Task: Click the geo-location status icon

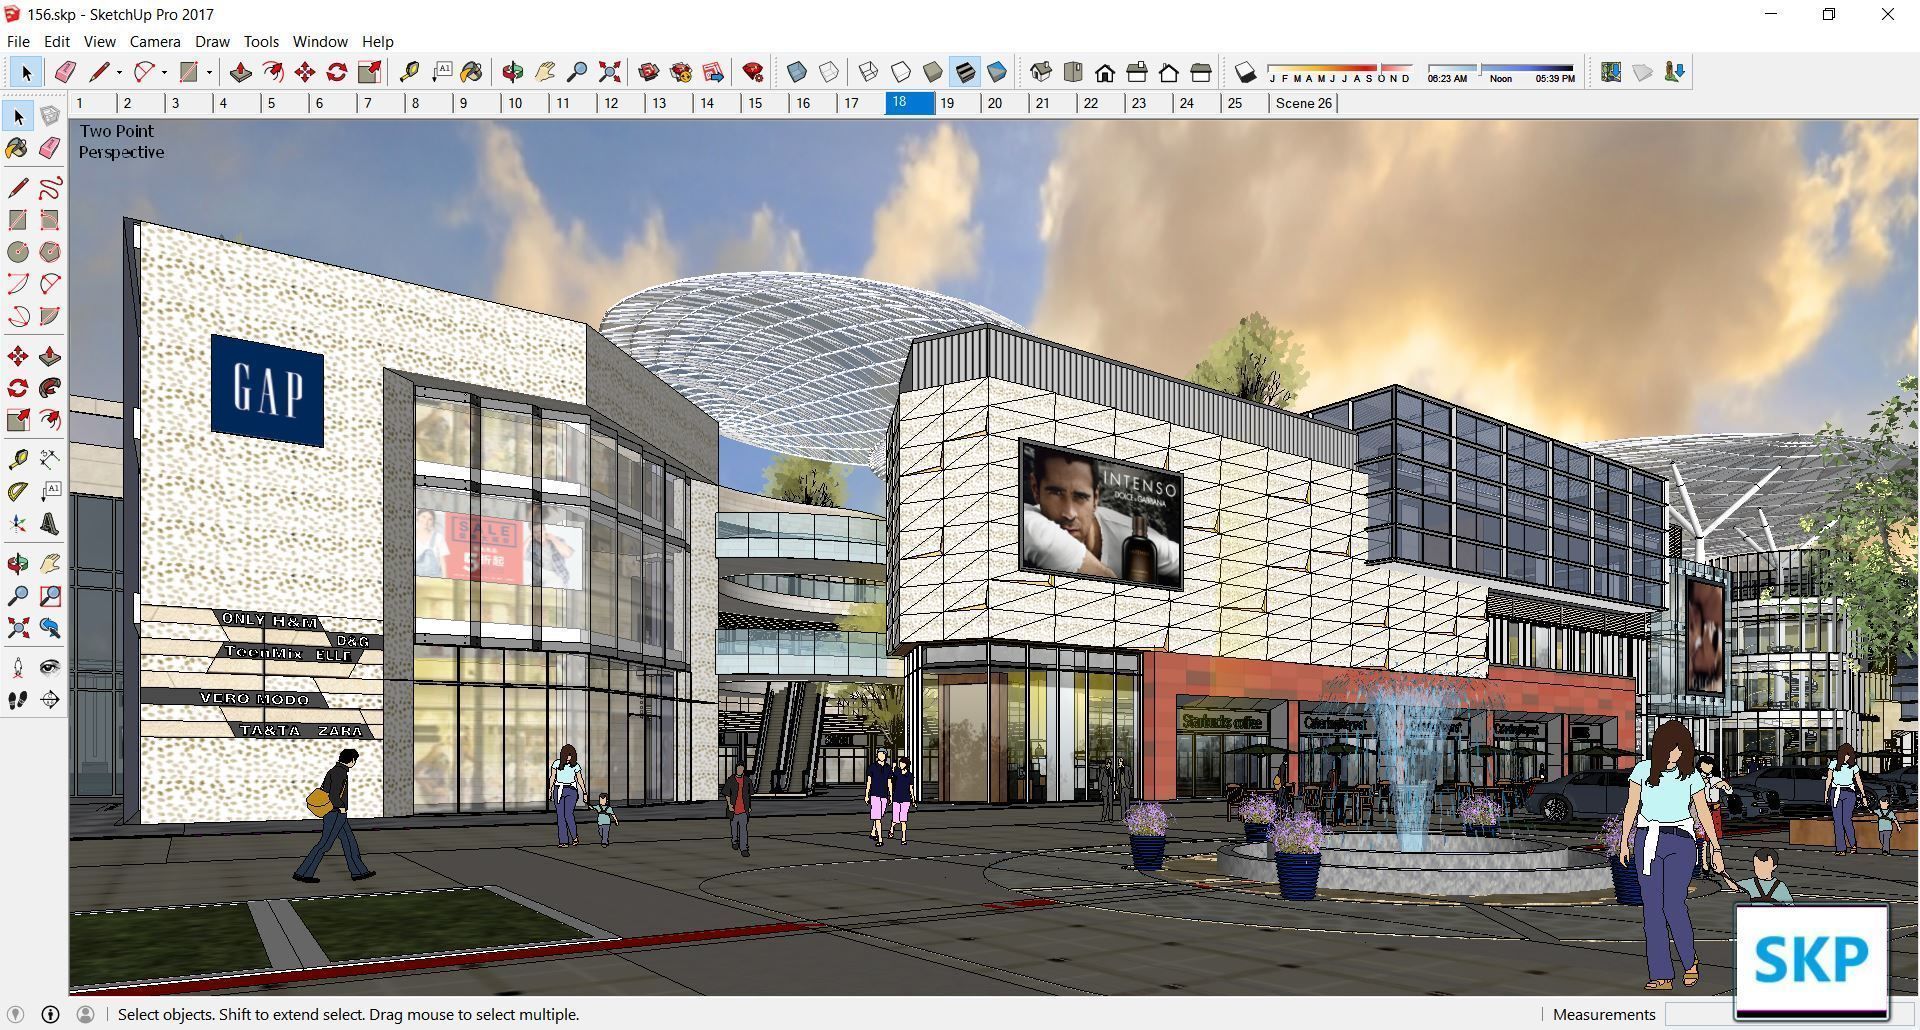Action: click(x=16, y=1014)
